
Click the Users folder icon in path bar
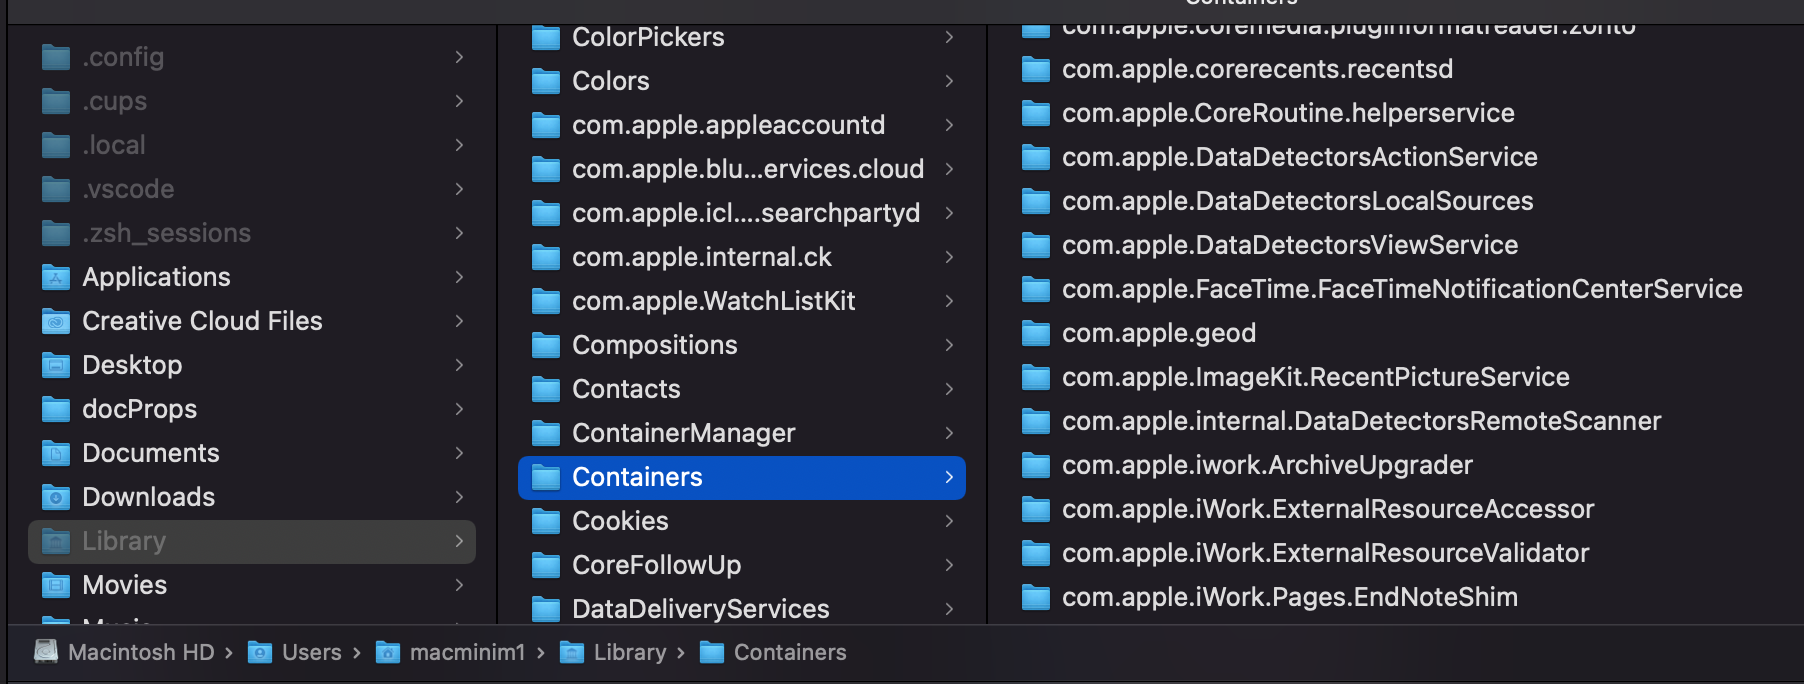[x=260, y=652]
